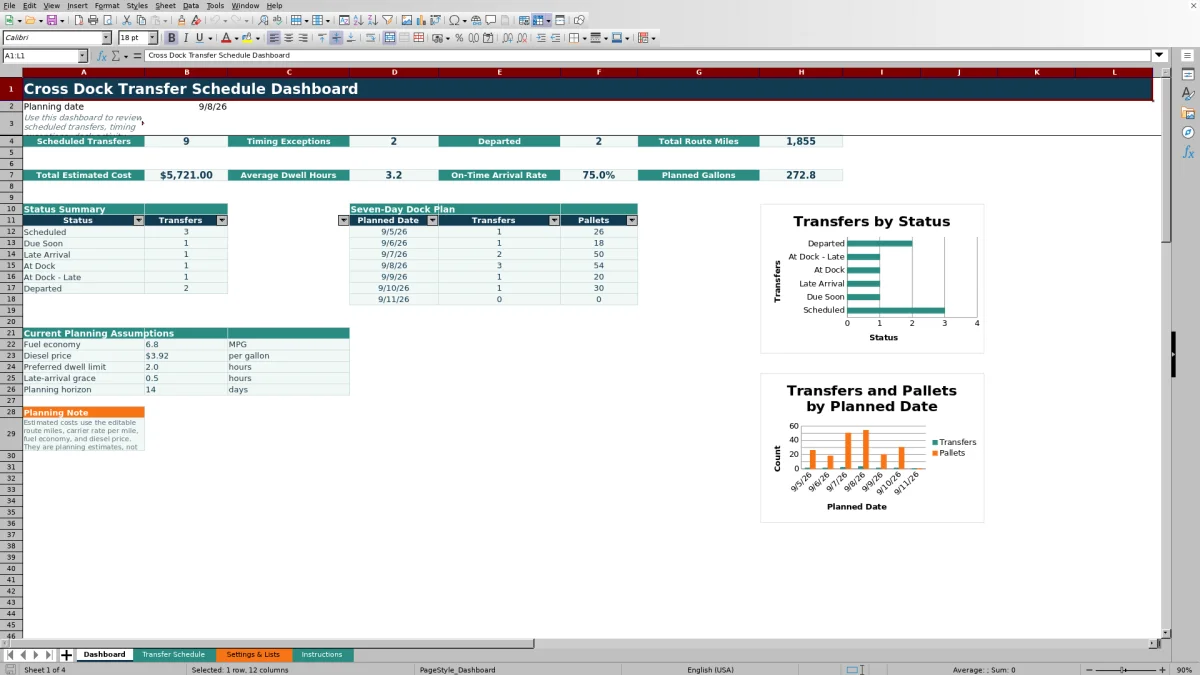Toggle Italic formatting
Viewport: 1200px width, 675px height.
pyautogui.click(x=185, y=38)
